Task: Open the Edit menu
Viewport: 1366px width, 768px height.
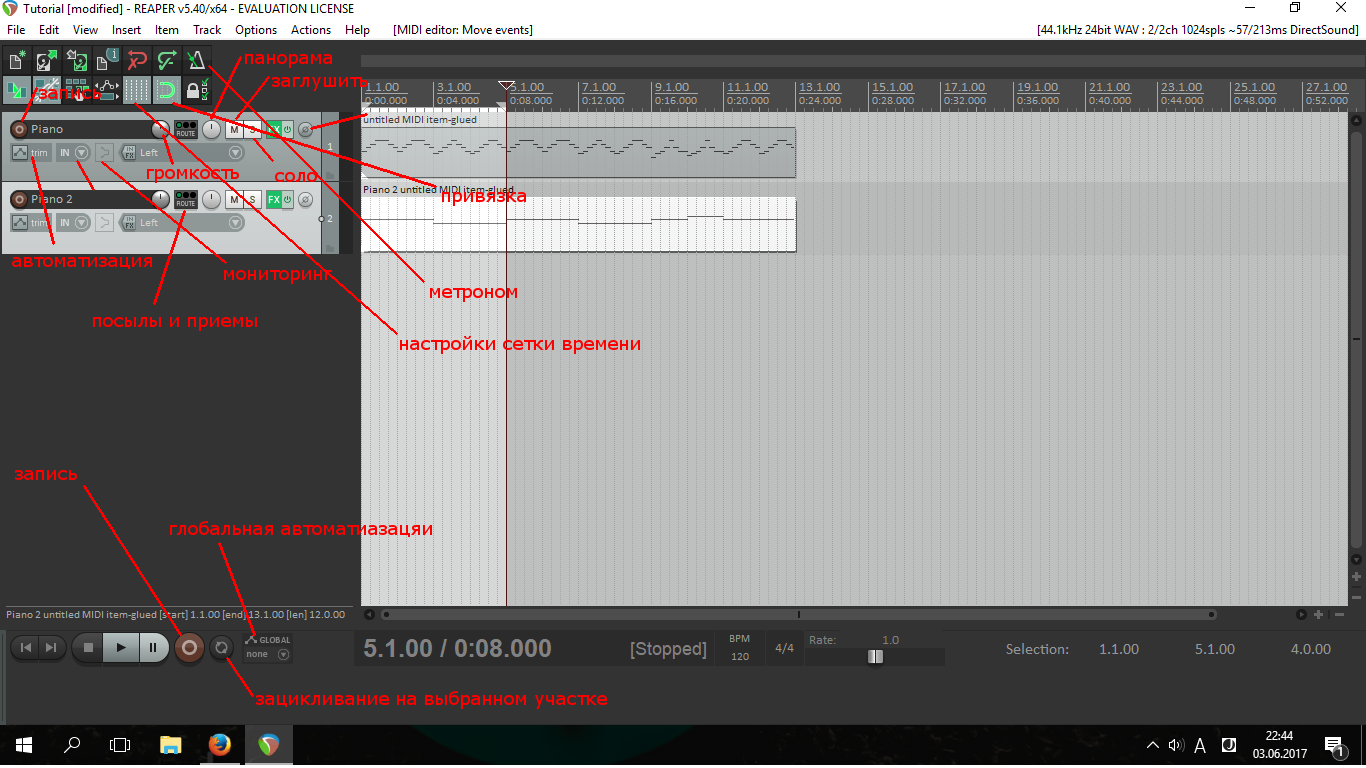Action: 49,30
